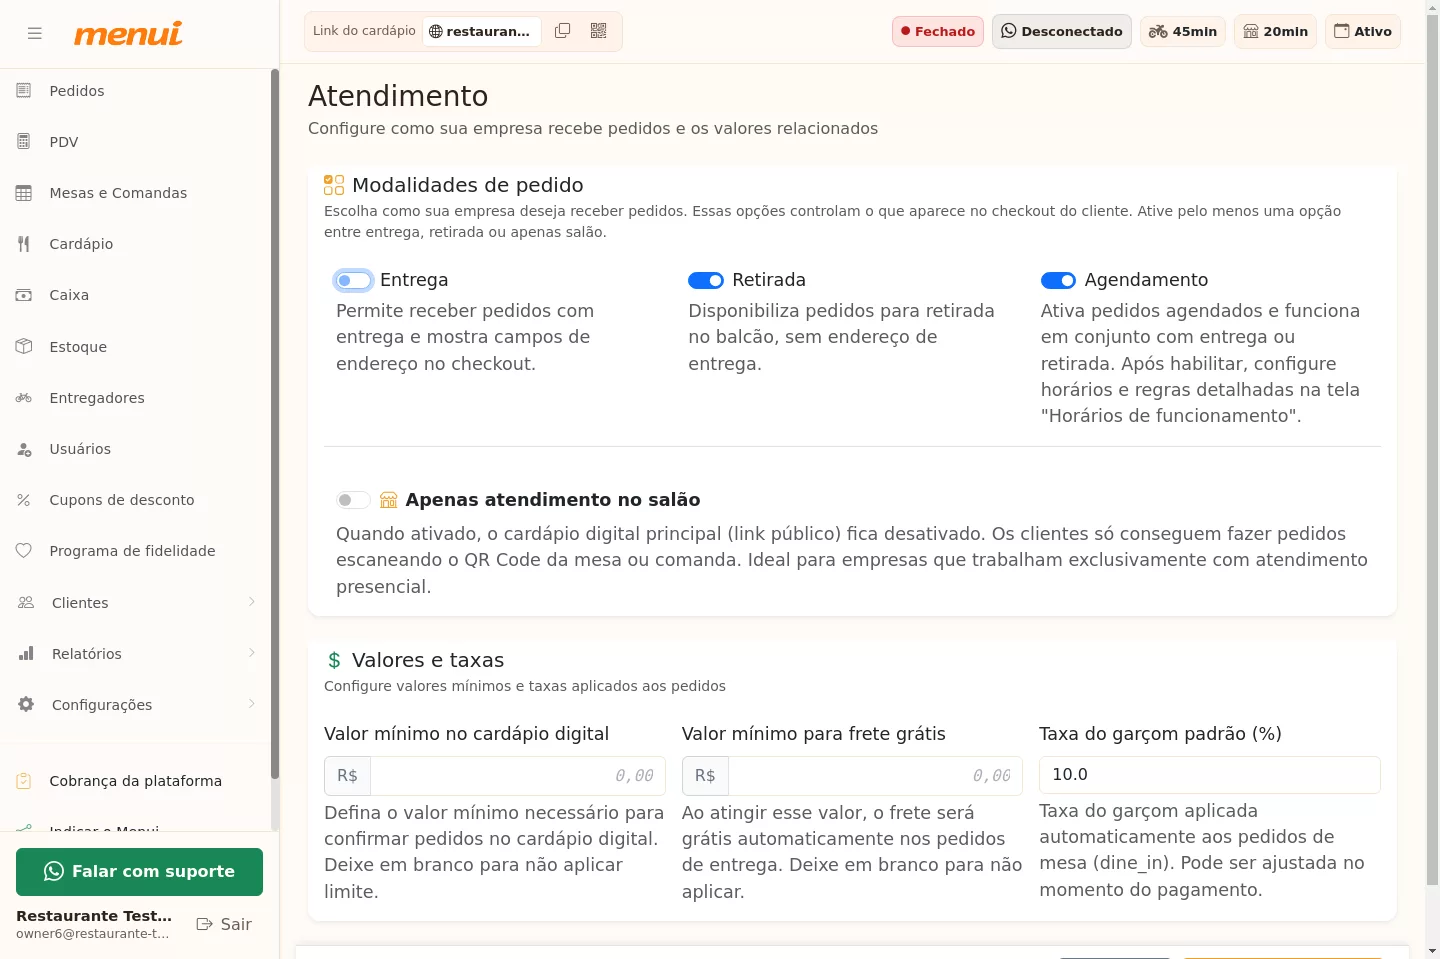
Task: Click the Entregadores motorcycle icon
Action: (24, 398)
